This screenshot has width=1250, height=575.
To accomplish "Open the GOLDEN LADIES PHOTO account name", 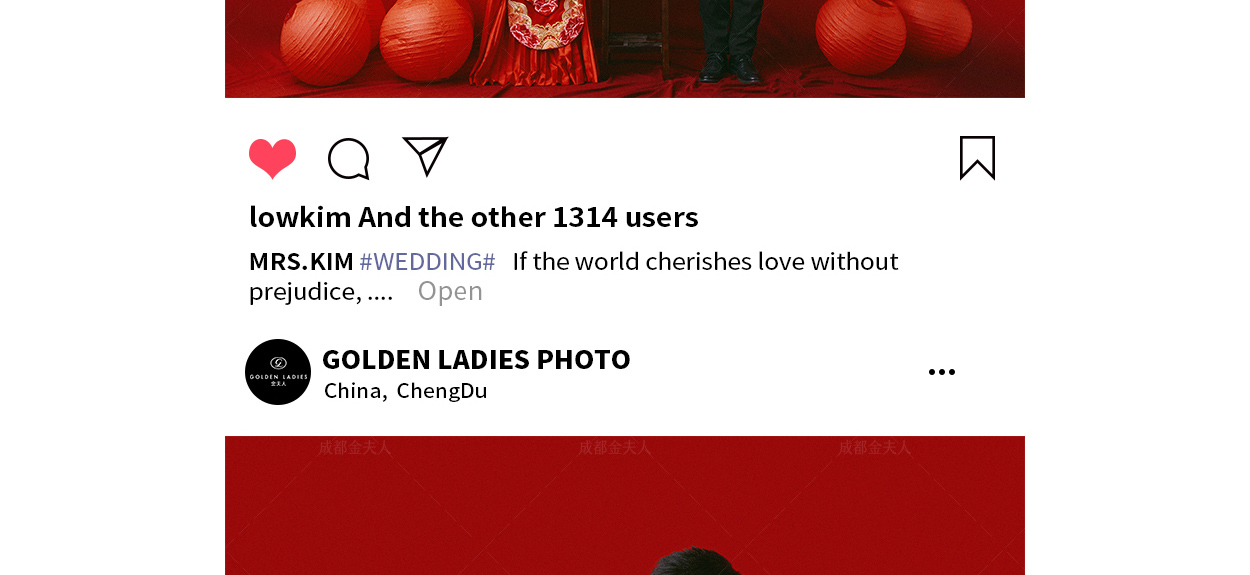I will pyautogui.click(x=476, y=359).
